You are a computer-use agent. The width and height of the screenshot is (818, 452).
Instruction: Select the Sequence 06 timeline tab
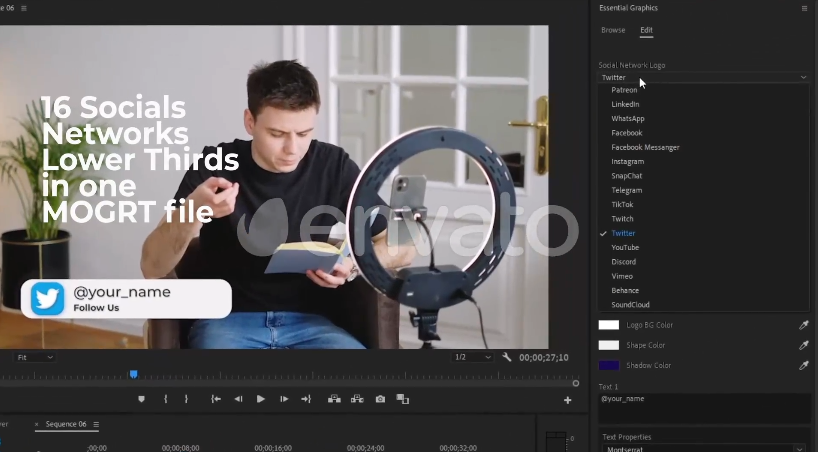pos(66,424)
